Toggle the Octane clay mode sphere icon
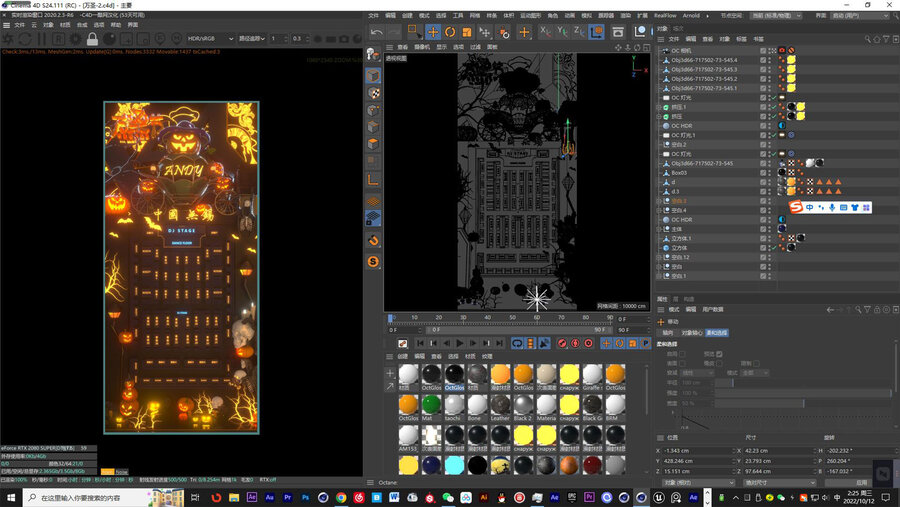900x507 pixels. [x=109, y=39]
